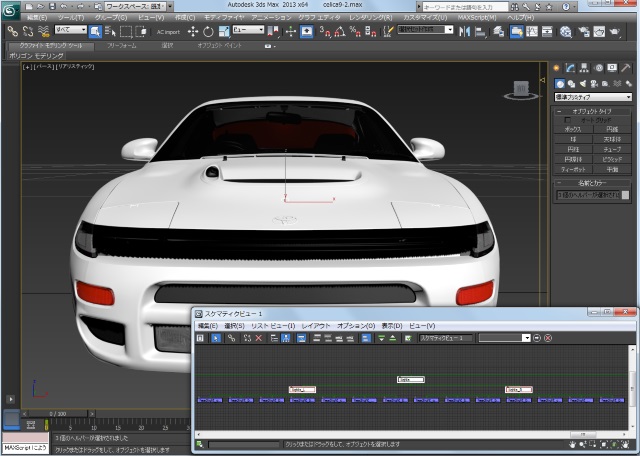The width and height of the screenshot is (640, 456).
Task: Click the Select and Rotate tool
Action: [207, 31]
